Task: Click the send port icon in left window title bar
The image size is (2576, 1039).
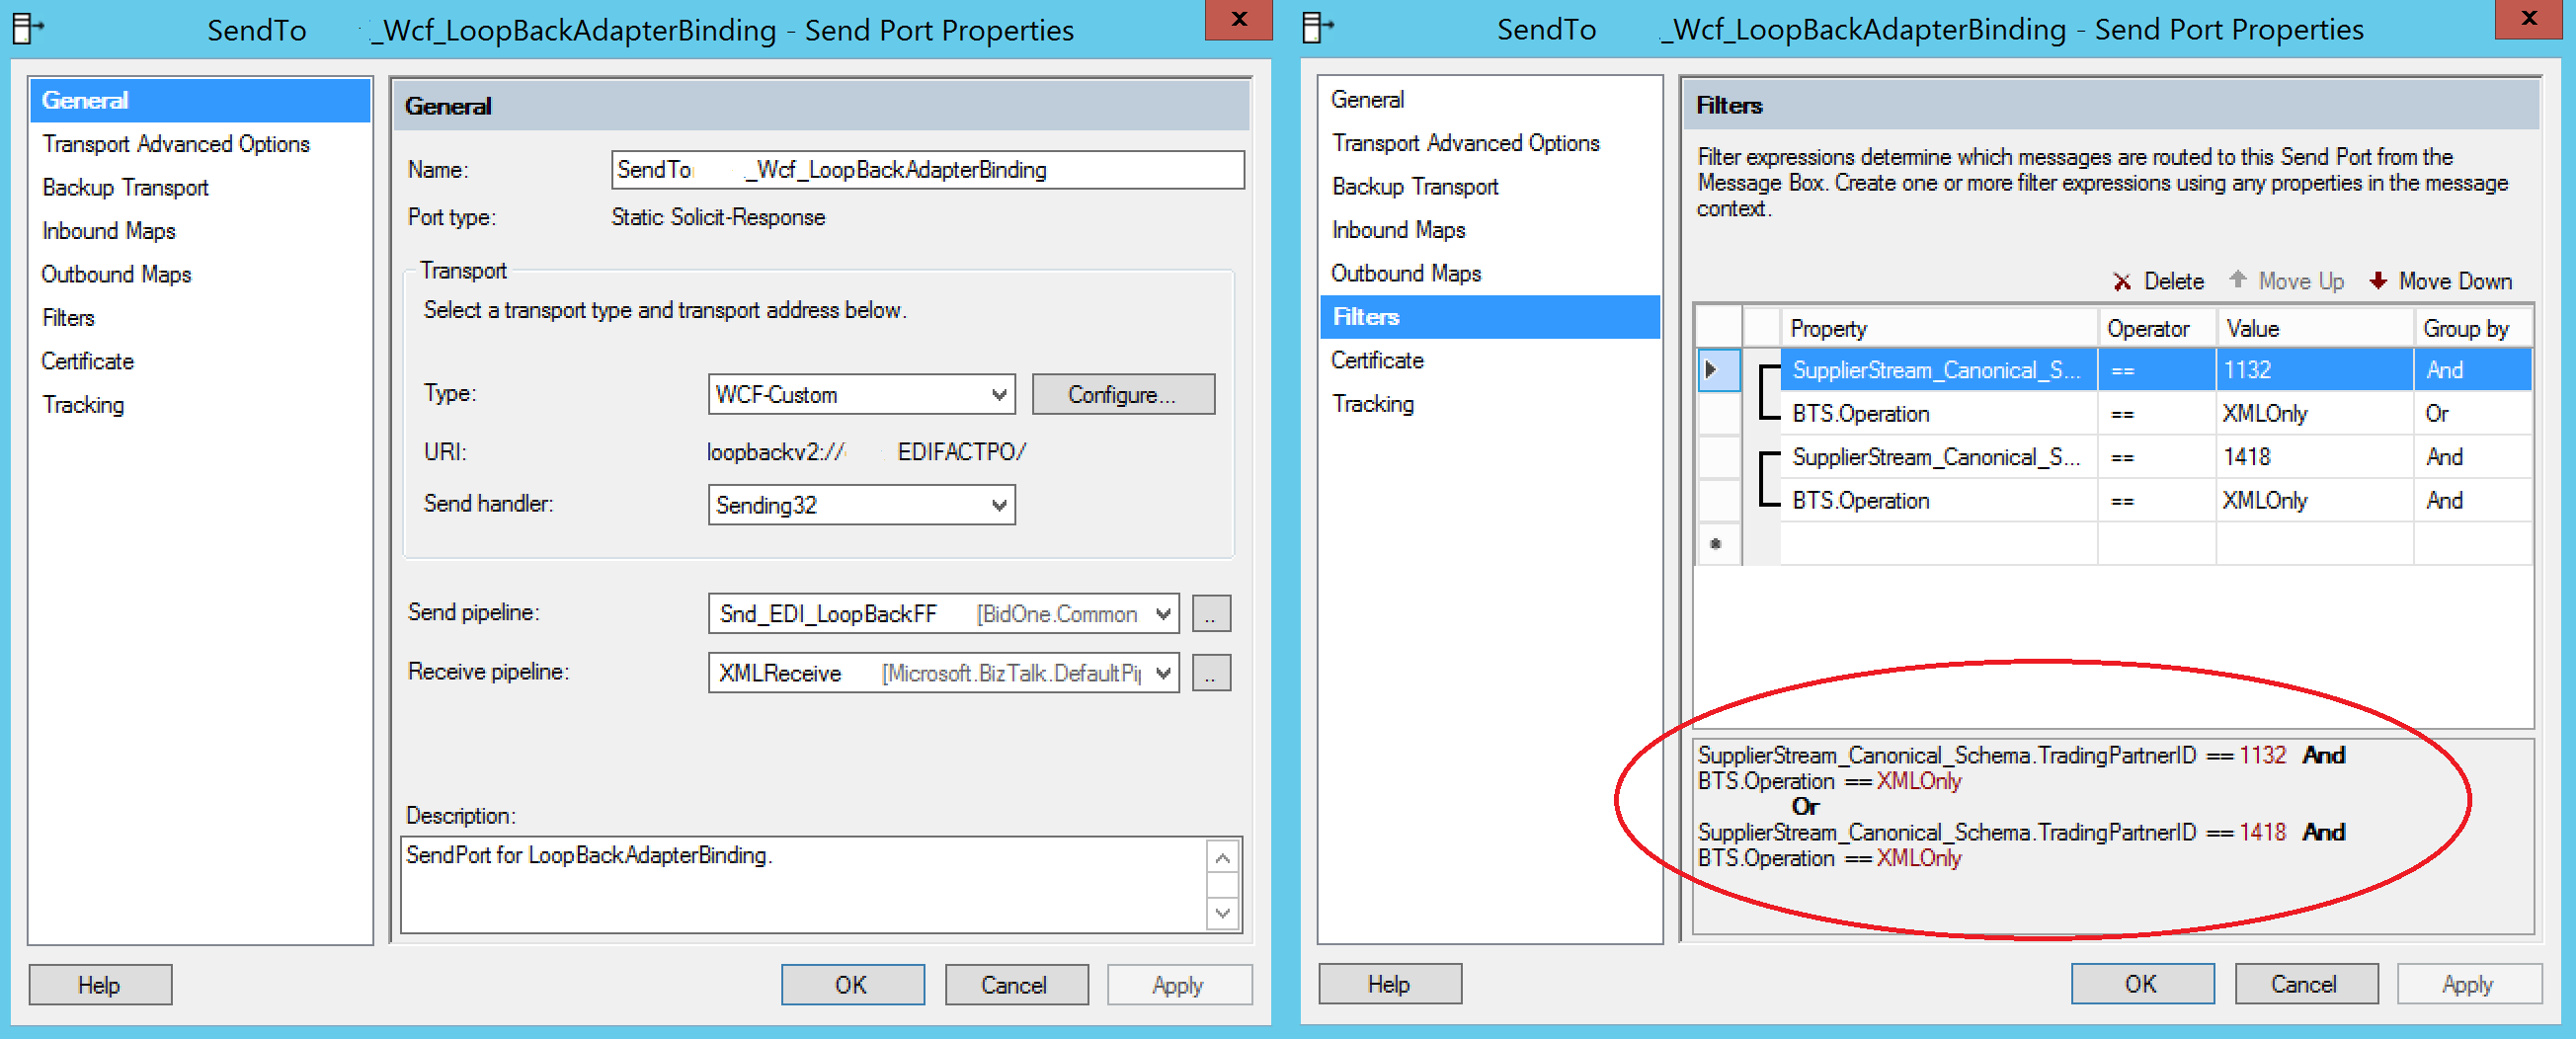Action: pos(27,29)
